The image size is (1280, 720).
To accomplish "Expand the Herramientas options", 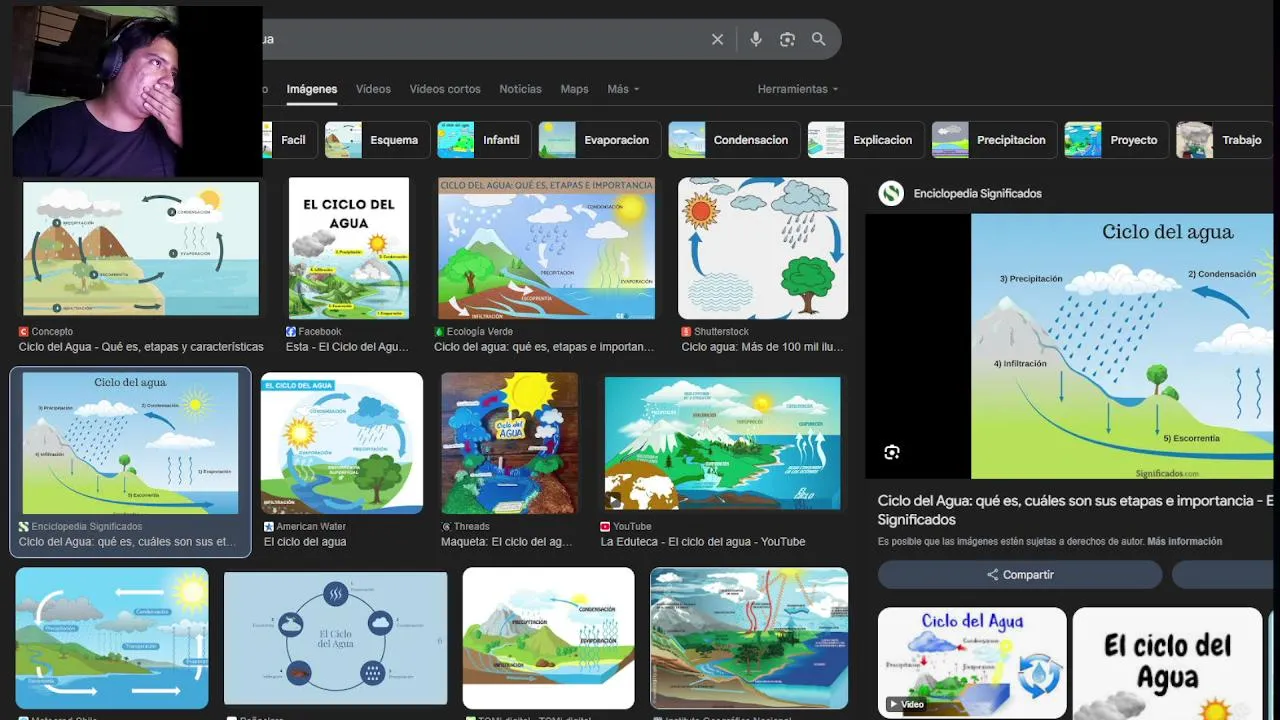I will coord(798,89).
